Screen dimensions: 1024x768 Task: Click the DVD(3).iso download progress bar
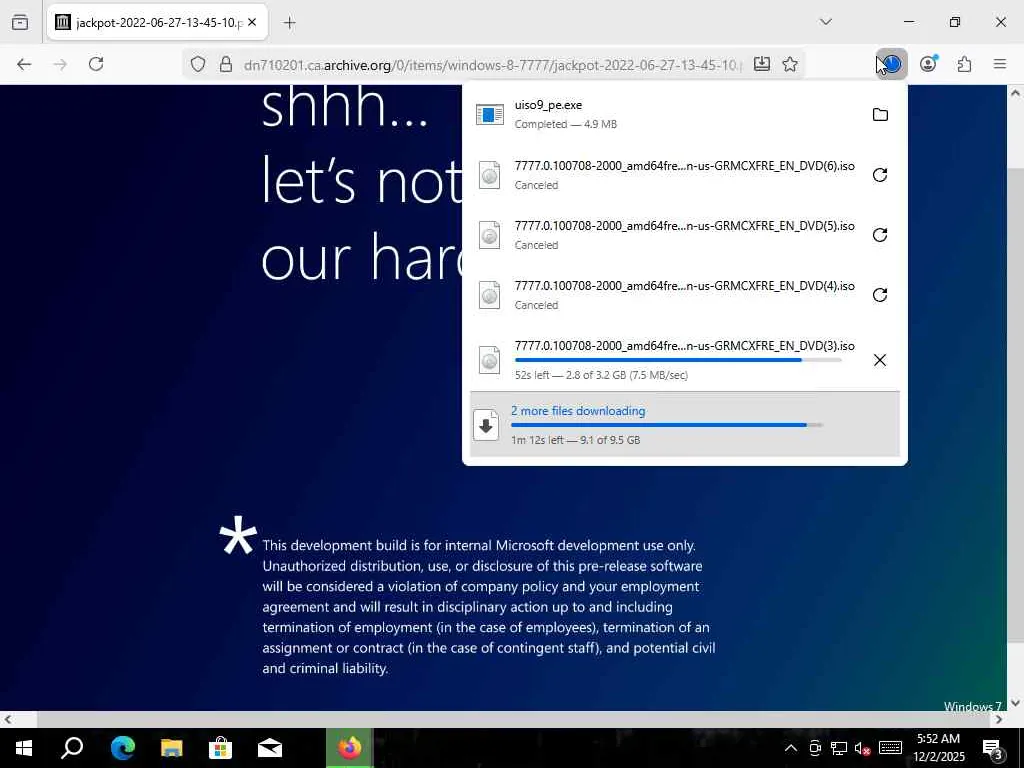[x=678, y=360]
